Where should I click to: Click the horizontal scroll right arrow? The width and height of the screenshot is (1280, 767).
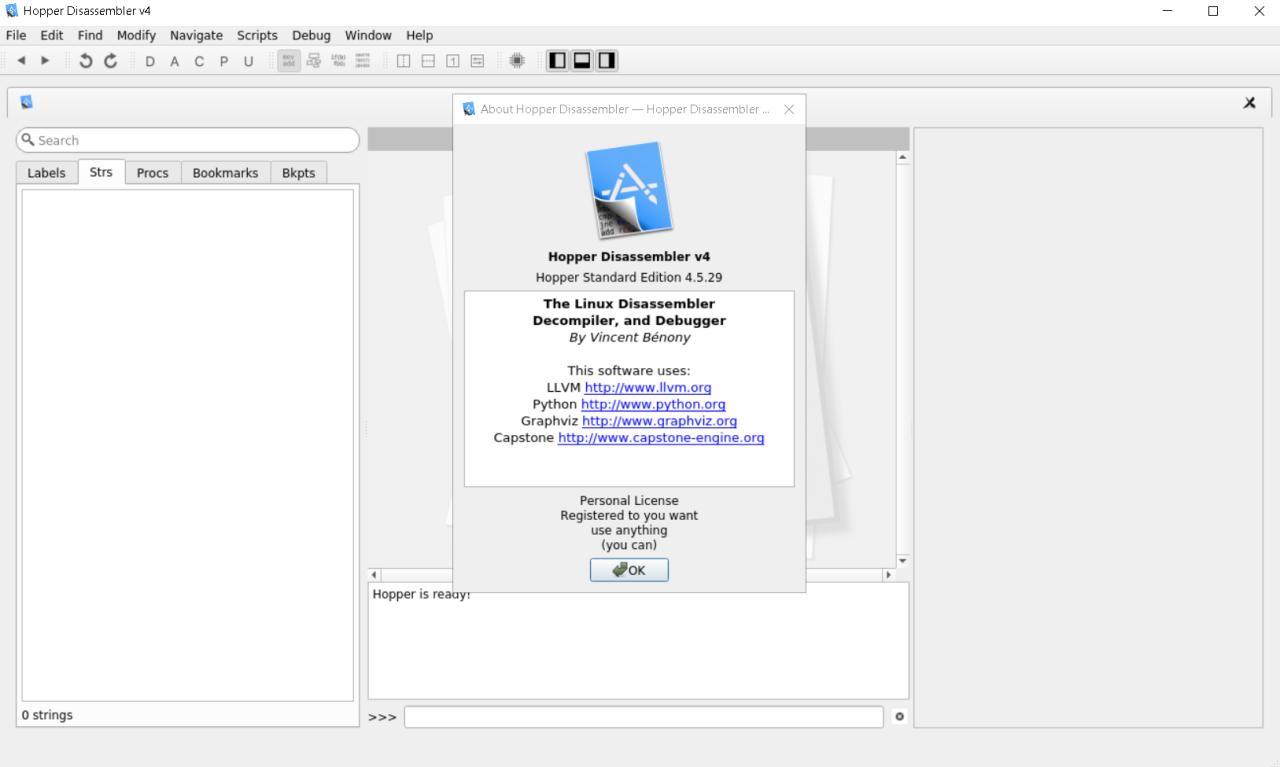pyautogui.click(x=888, y=575)
